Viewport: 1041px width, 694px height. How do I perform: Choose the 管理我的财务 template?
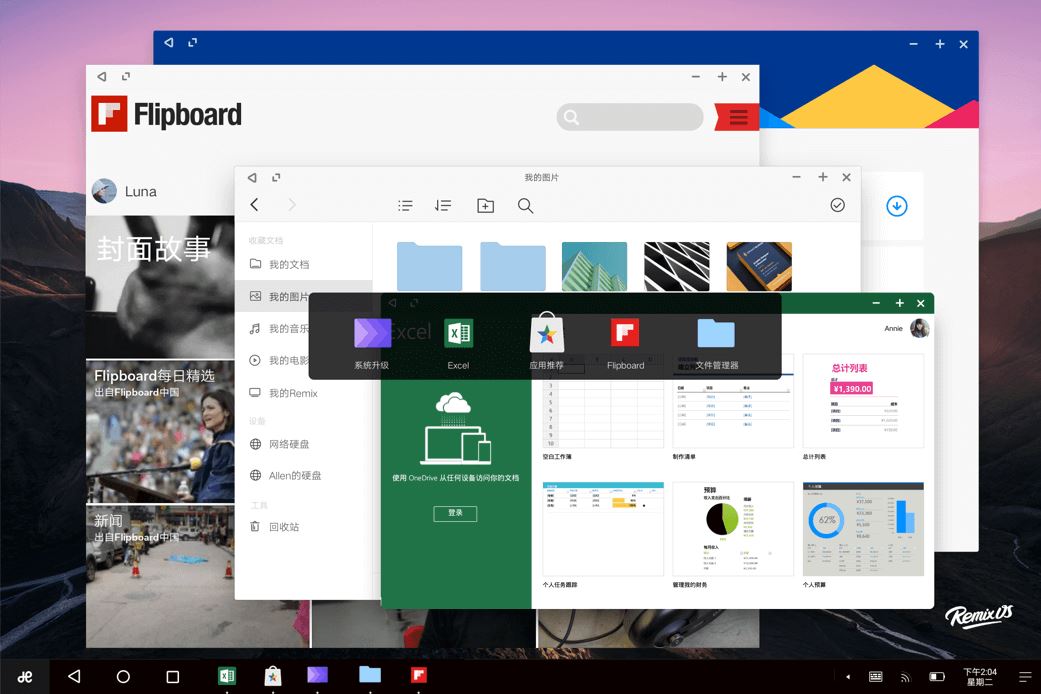point(733,535)
